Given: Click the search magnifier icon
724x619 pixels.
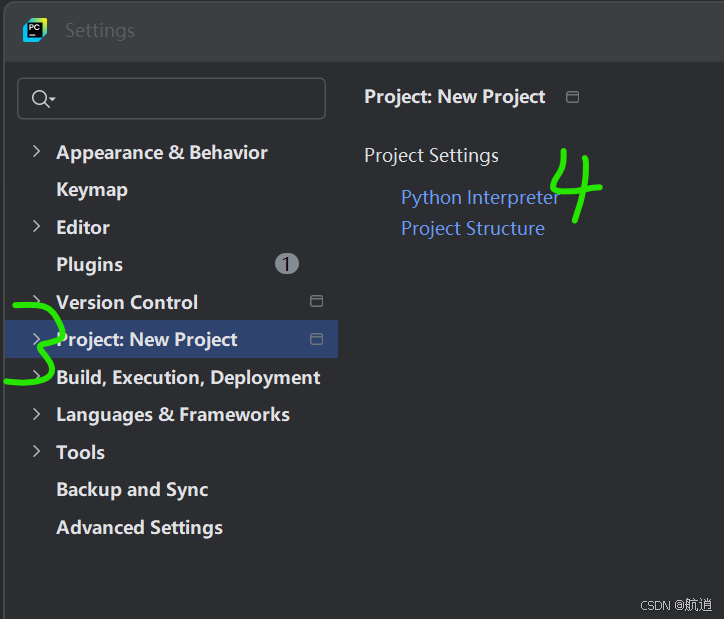Looking at the screenshot, I should click(41, 98).
